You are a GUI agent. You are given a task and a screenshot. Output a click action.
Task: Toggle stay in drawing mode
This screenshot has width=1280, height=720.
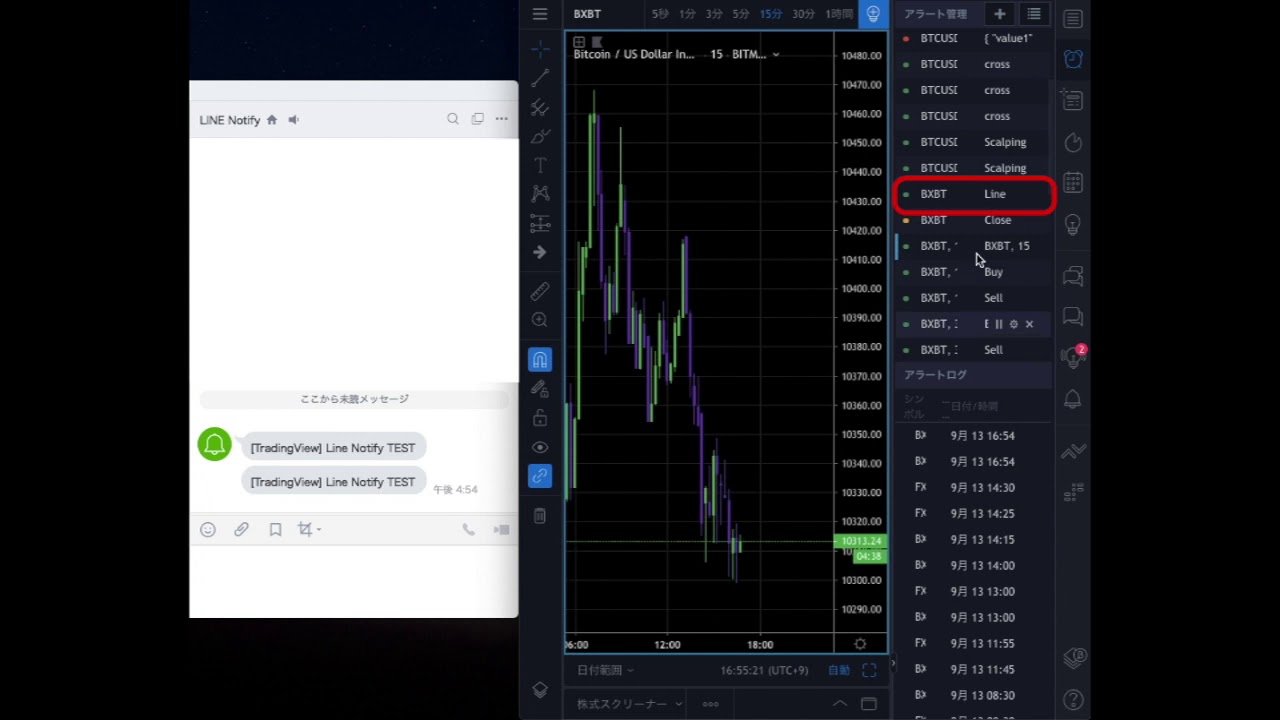(540, 388)
